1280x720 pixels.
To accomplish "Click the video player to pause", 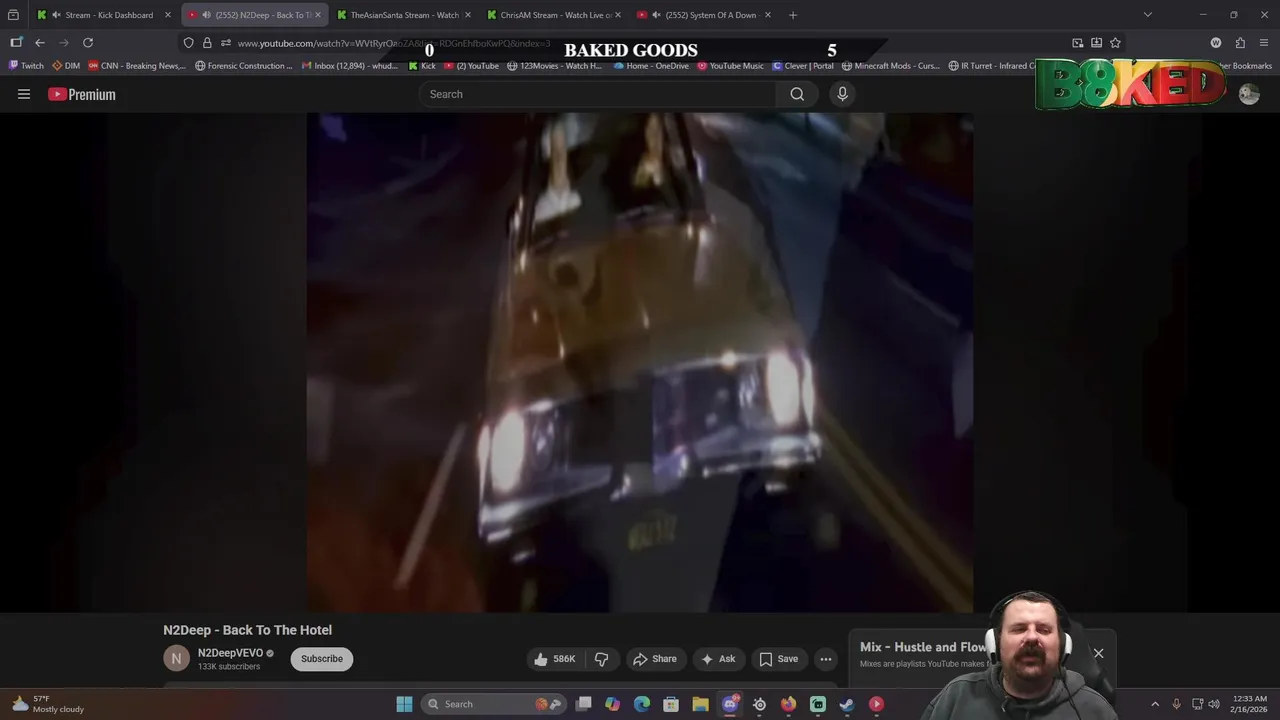I will coord(640,362).
